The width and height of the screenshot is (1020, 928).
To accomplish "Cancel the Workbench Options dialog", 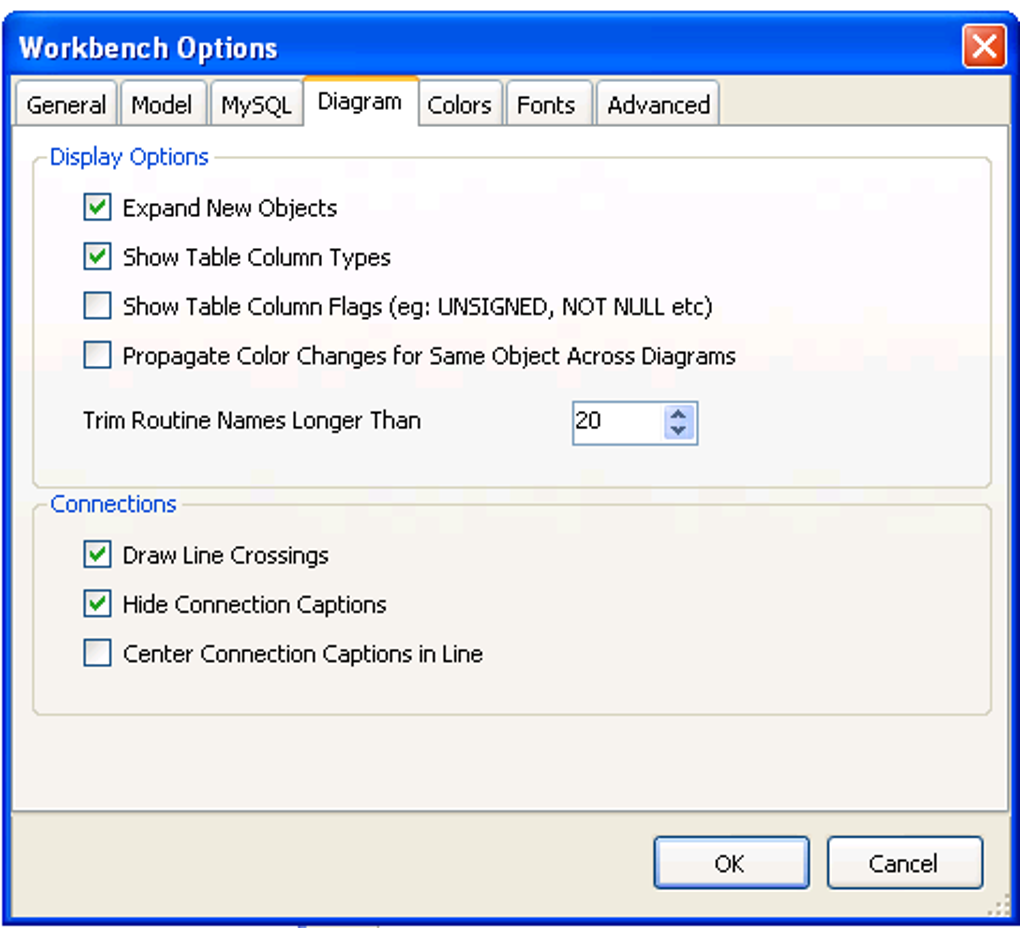I will coord(905,862).
